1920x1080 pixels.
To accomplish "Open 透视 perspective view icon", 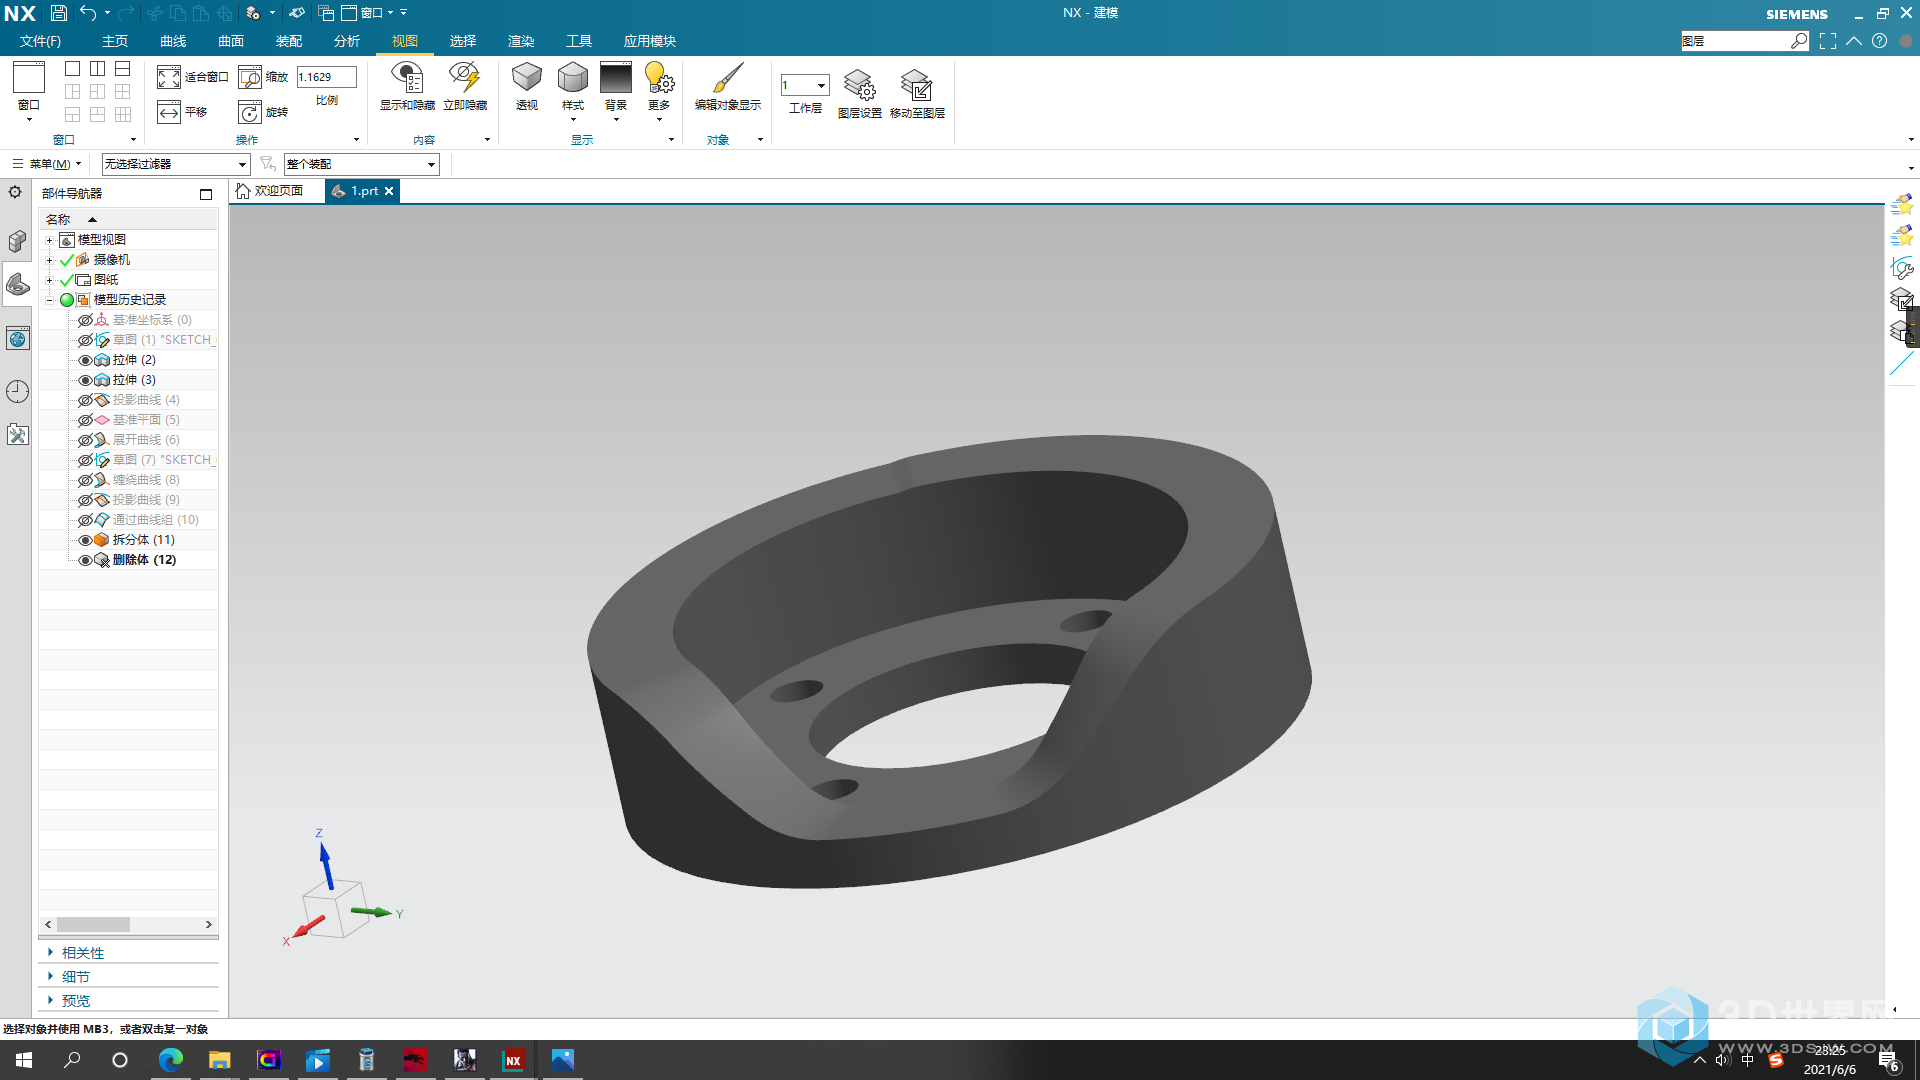I will (x=526, y=86).
